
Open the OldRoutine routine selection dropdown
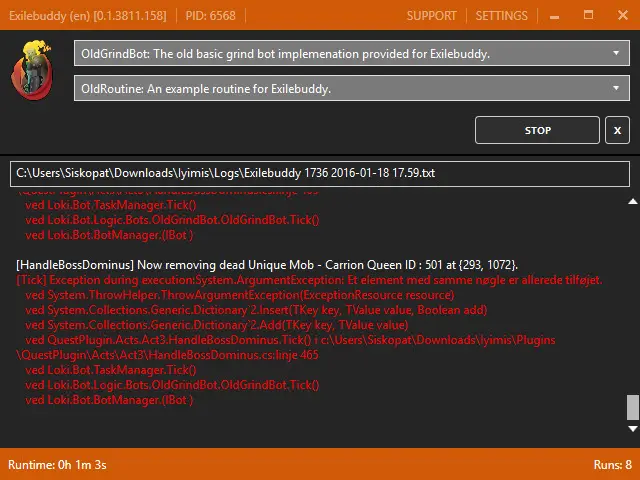[x=351, y=88]
